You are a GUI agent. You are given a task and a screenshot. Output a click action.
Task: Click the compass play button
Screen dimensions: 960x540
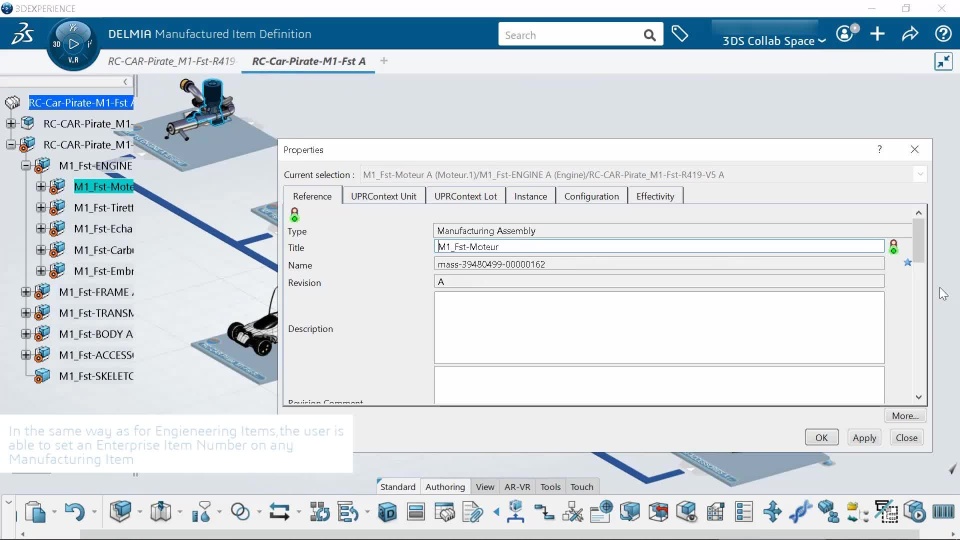[73, 44]
